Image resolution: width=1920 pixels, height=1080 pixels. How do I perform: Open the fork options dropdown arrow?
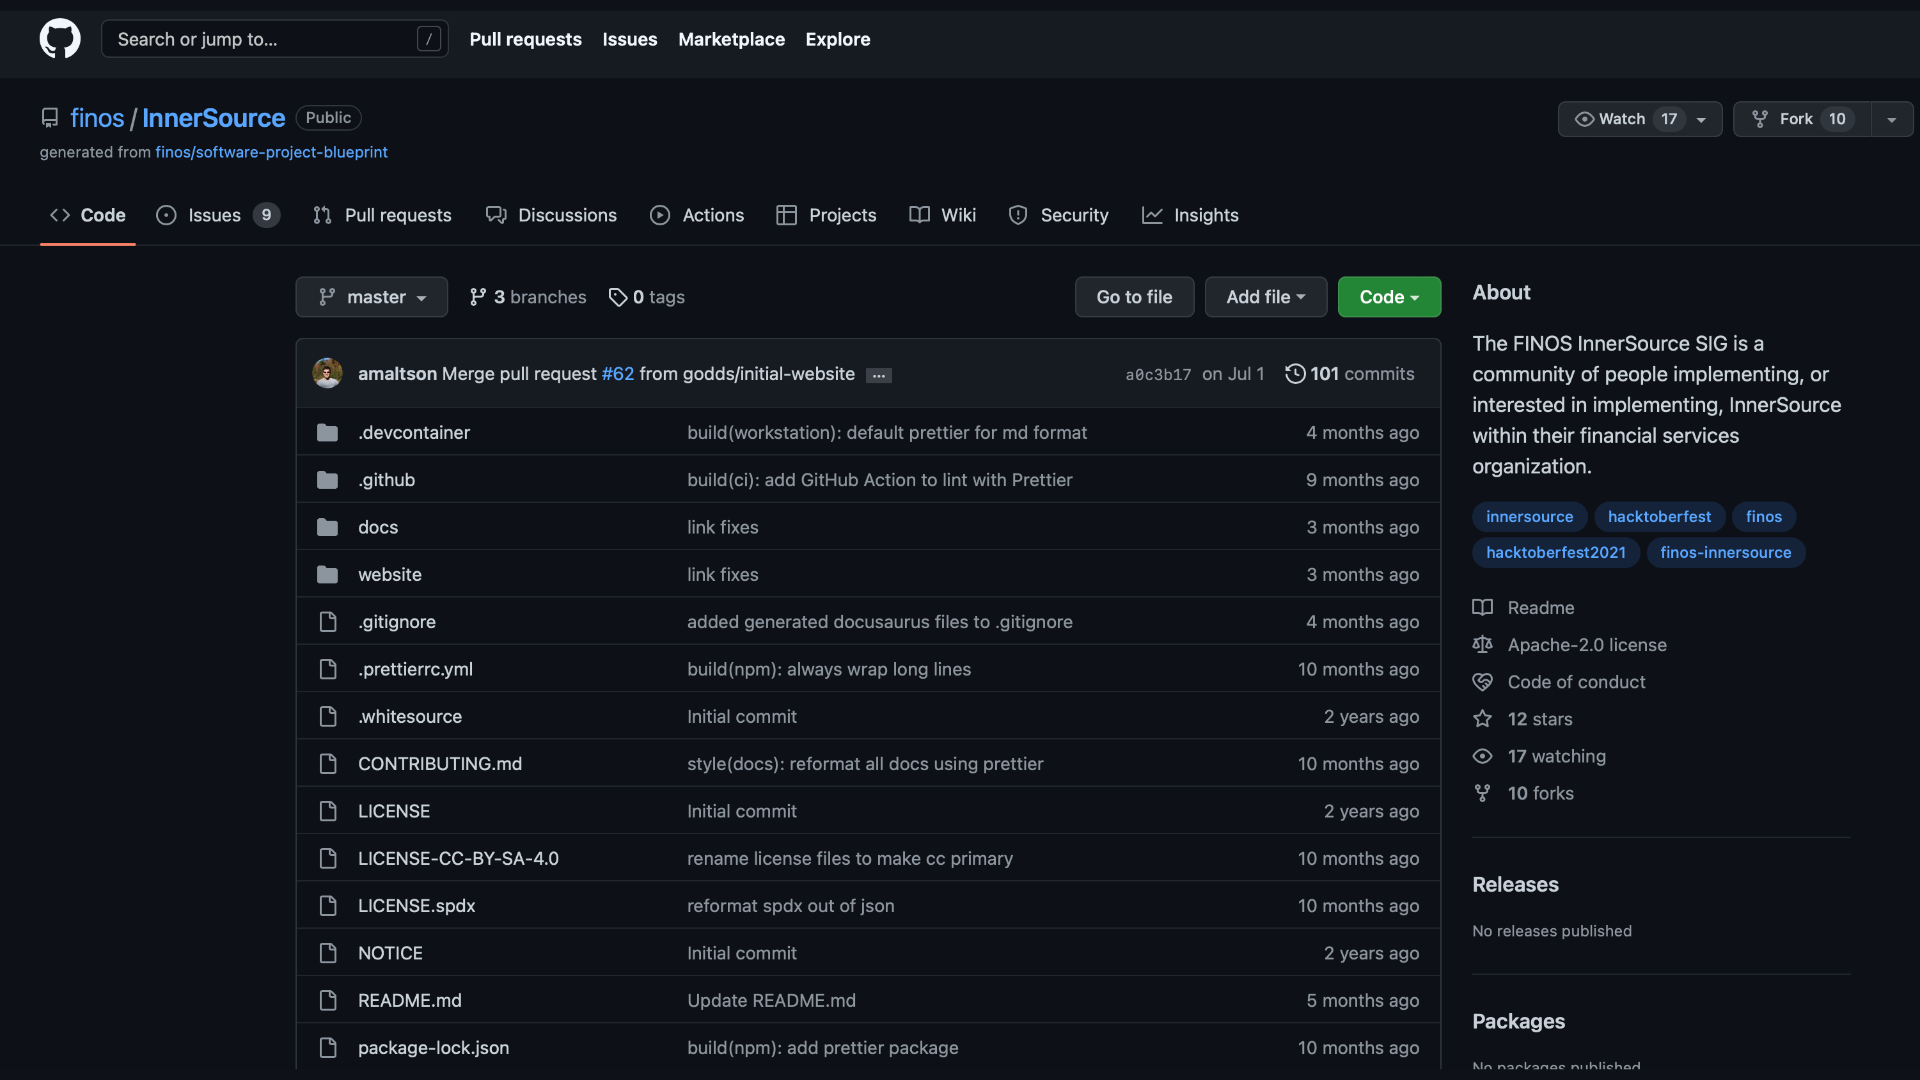tap(1892, 119)
